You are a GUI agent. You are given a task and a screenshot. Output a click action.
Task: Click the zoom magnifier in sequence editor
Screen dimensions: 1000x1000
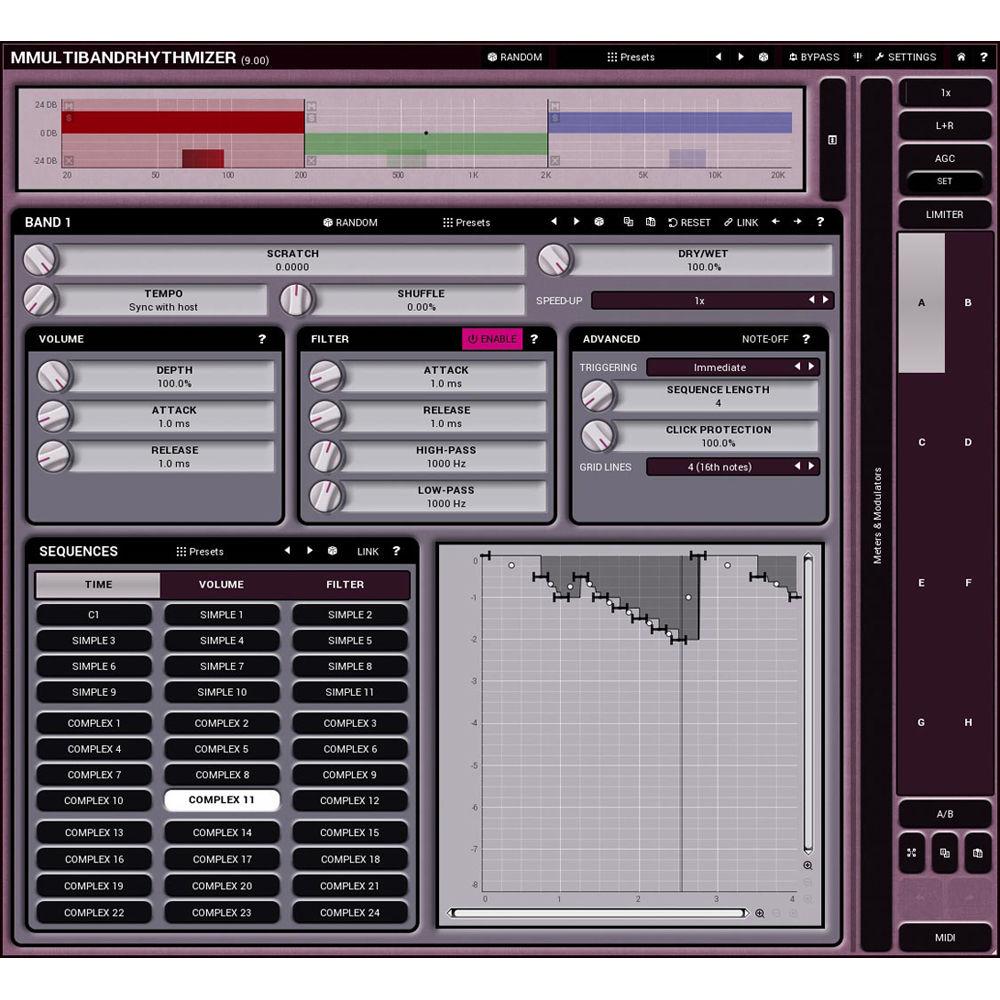pos(808,865)
